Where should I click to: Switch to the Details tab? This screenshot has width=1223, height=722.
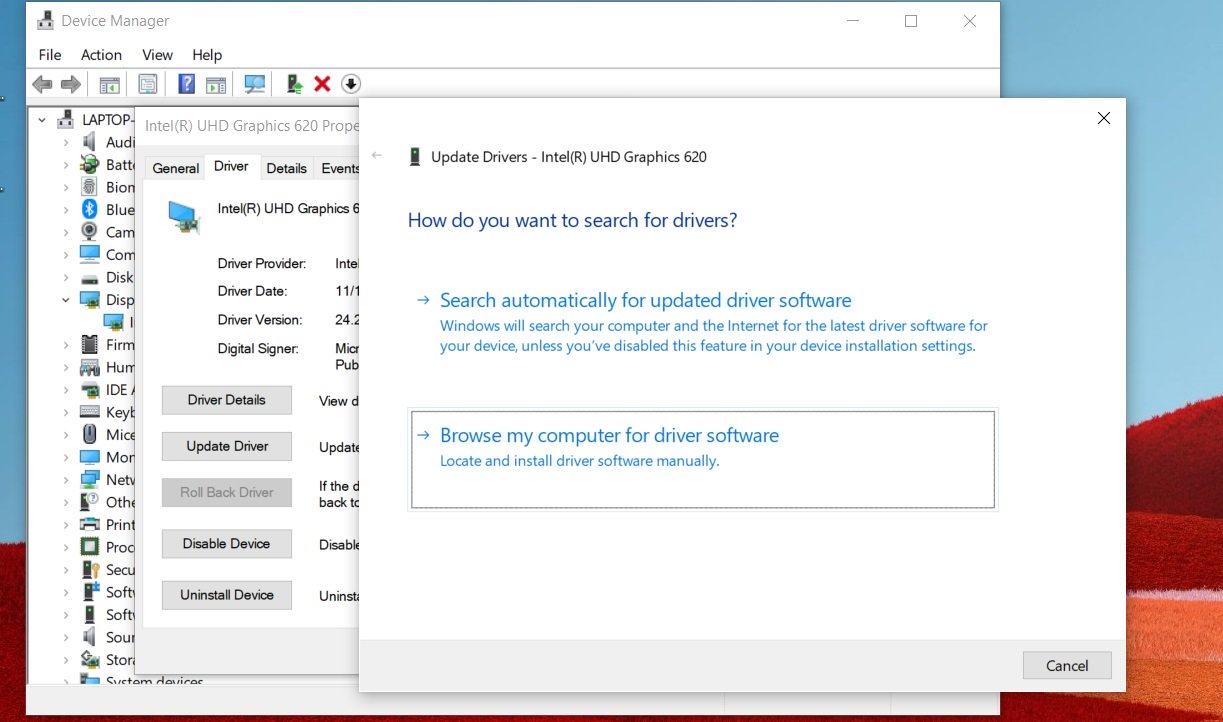point(286,167)
